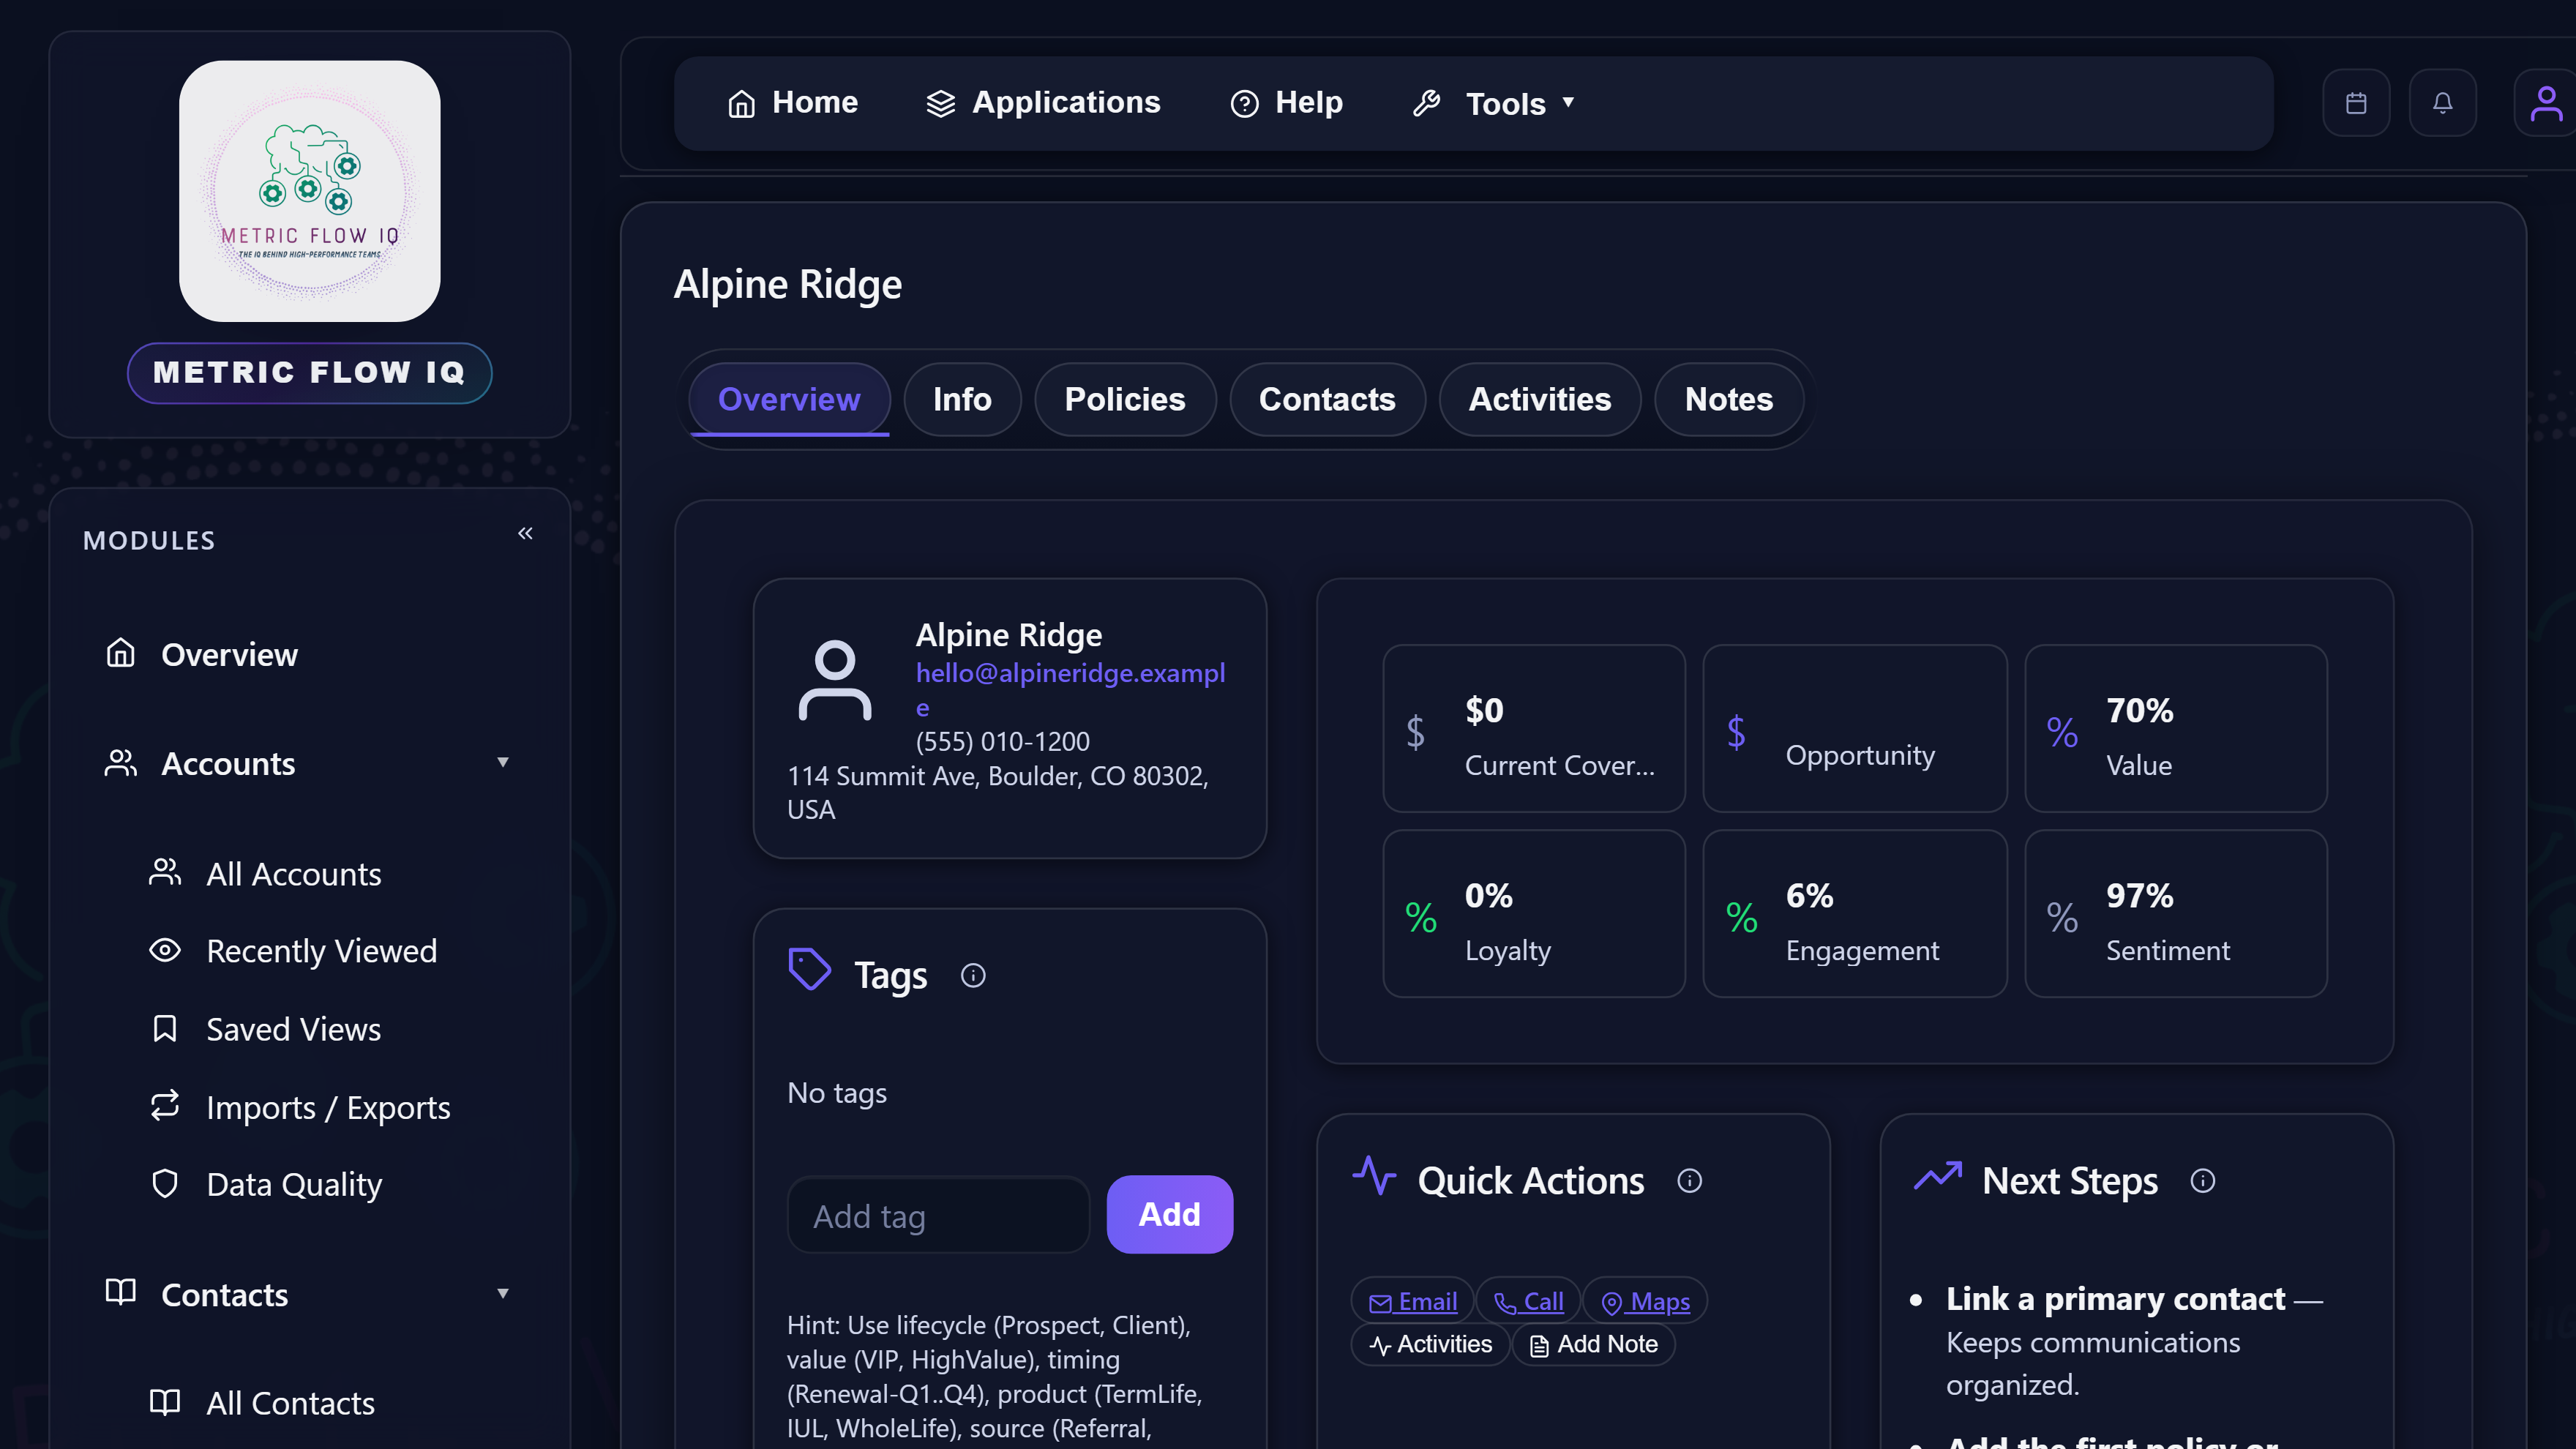2576x1449 pixels.
Task: Click the calendar icon in top bar
Action: point(2356,103)
